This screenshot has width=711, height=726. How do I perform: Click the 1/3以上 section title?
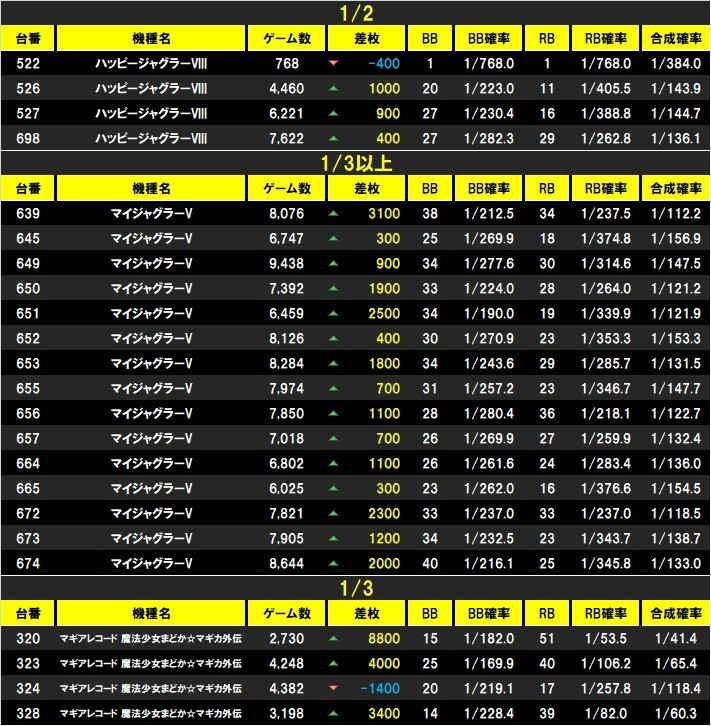pos(356,163)
